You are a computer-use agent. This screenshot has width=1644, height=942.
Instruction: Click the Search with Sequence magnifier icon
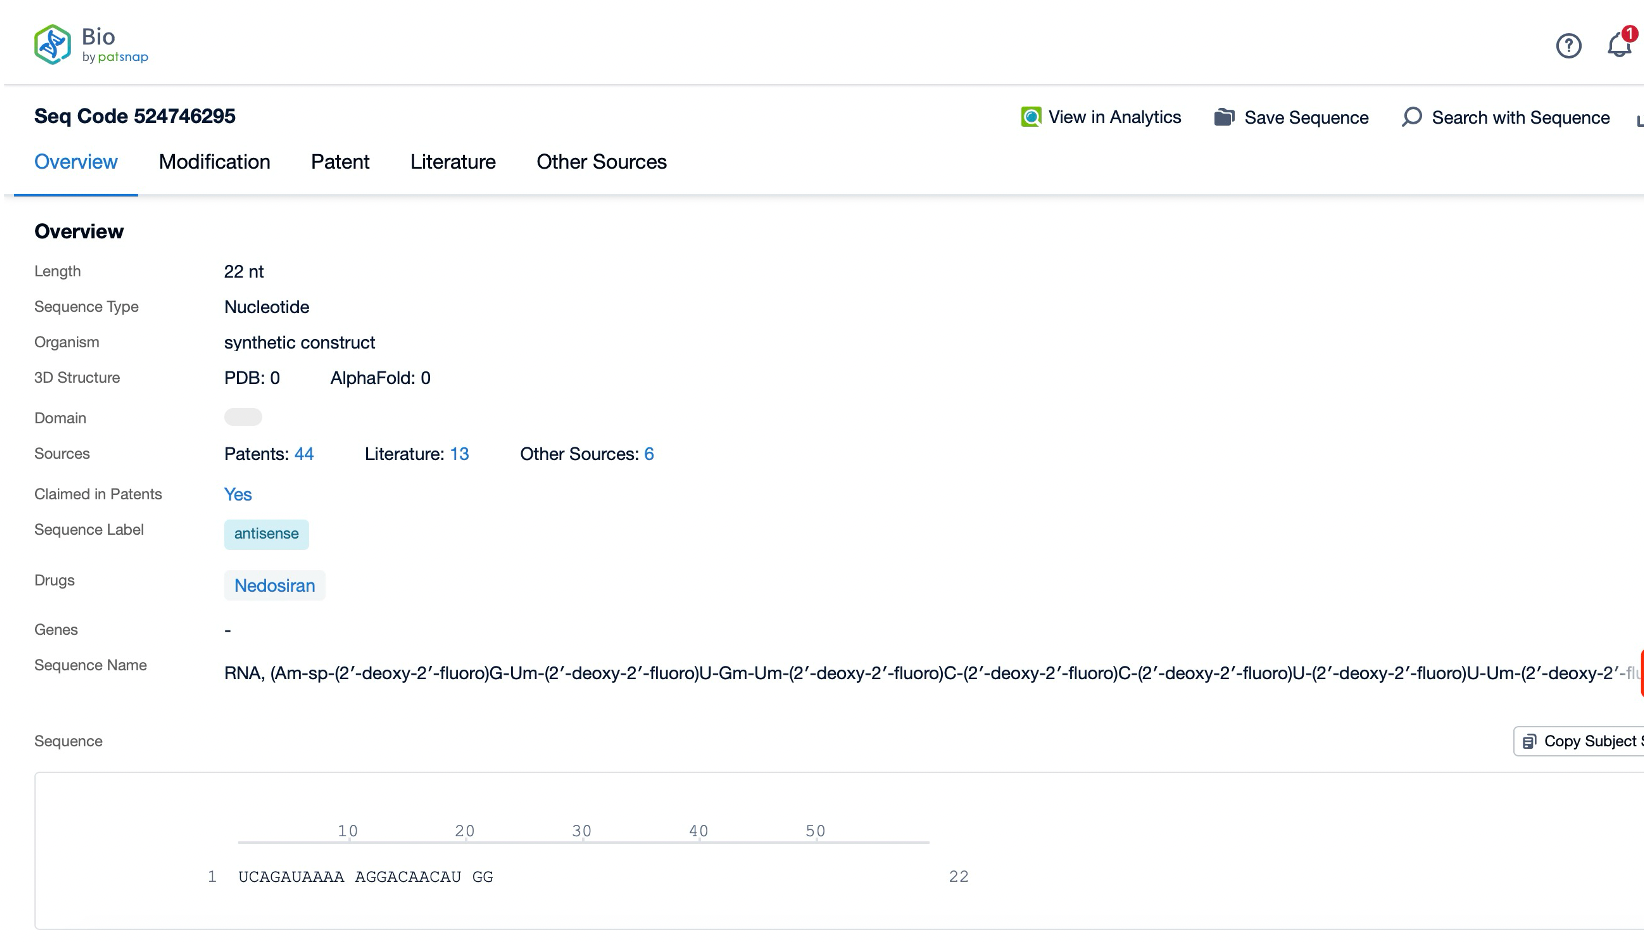tap(1411, 117)
